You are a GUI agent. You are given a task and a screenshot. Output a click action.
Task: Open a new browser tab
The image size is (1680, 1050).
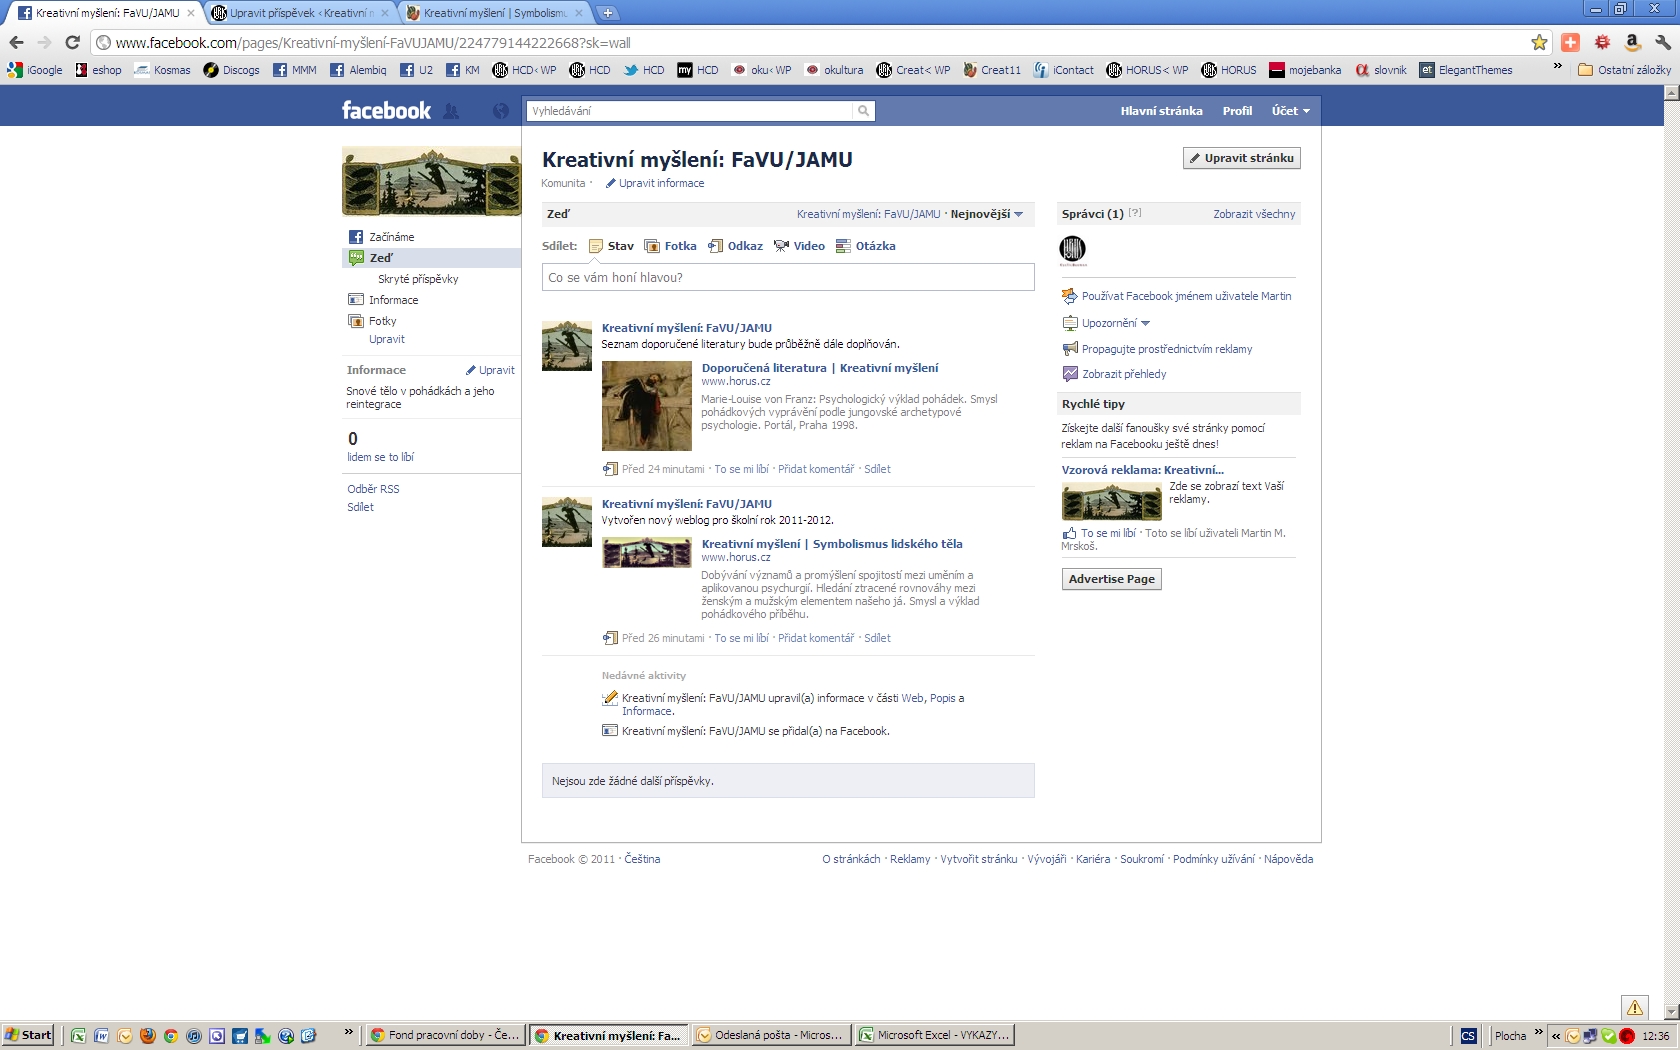pyautogui.click(x=607, y=13)
